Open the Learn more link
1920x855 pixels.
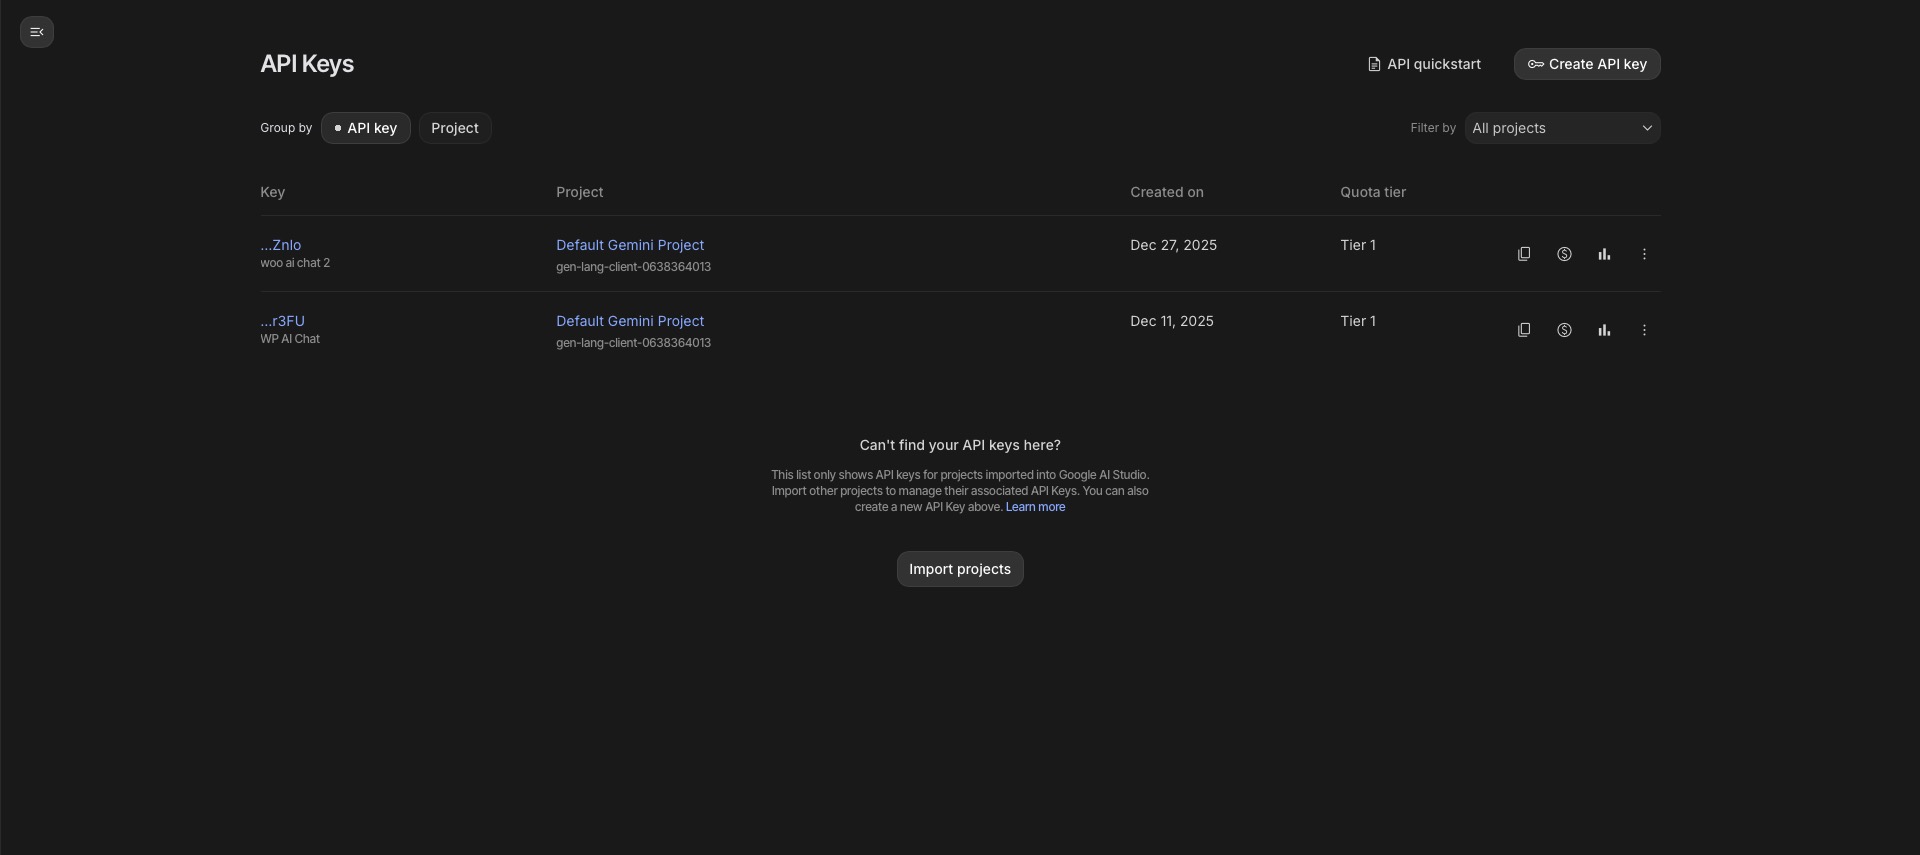click(1035, 507)
